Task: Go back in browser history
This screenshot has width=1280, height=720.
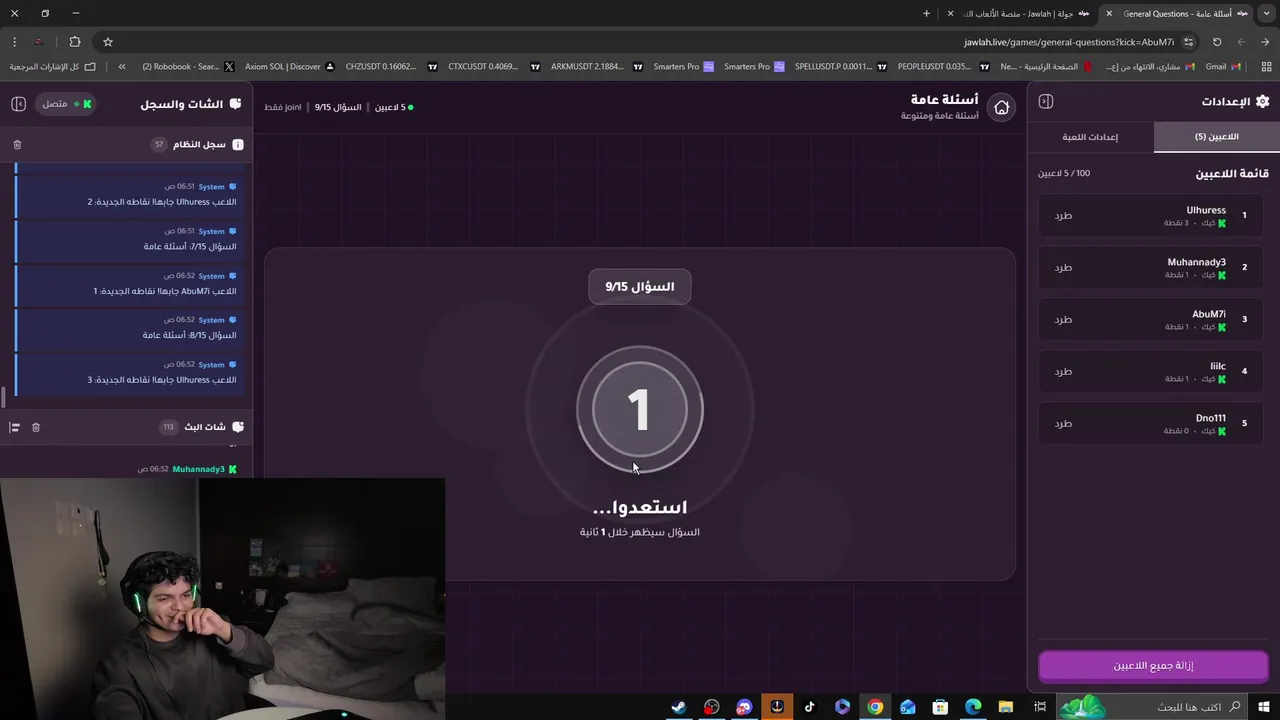Action: [1265, 42]
